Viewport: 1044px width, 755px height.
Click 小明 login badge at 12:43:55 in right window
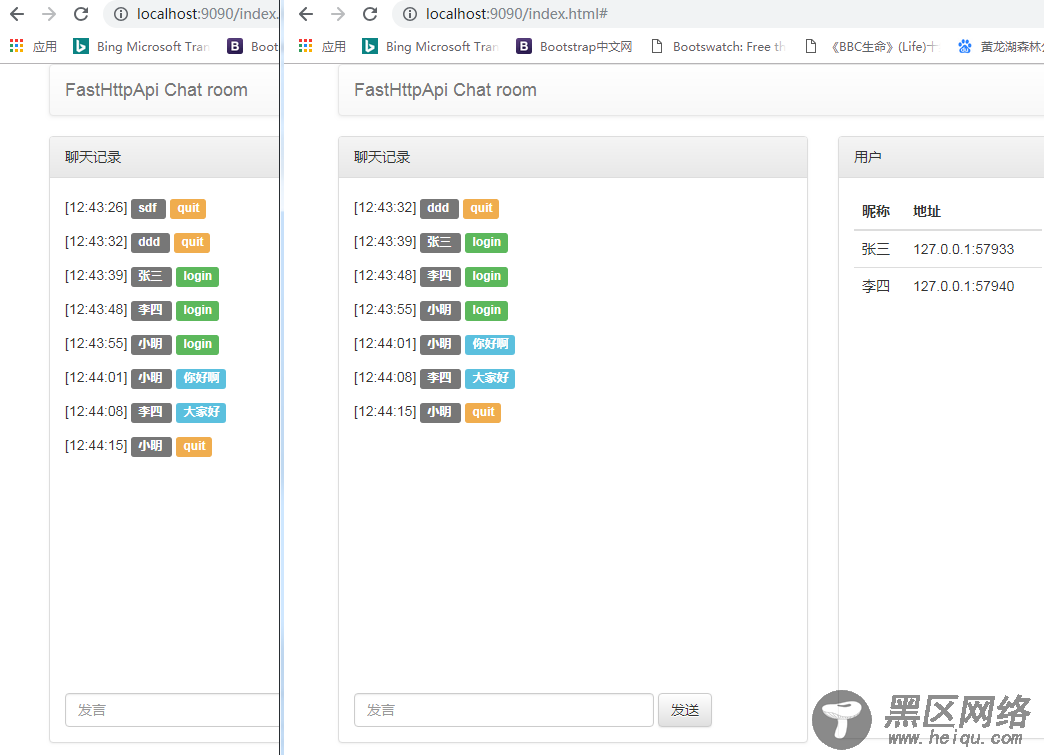486,310
